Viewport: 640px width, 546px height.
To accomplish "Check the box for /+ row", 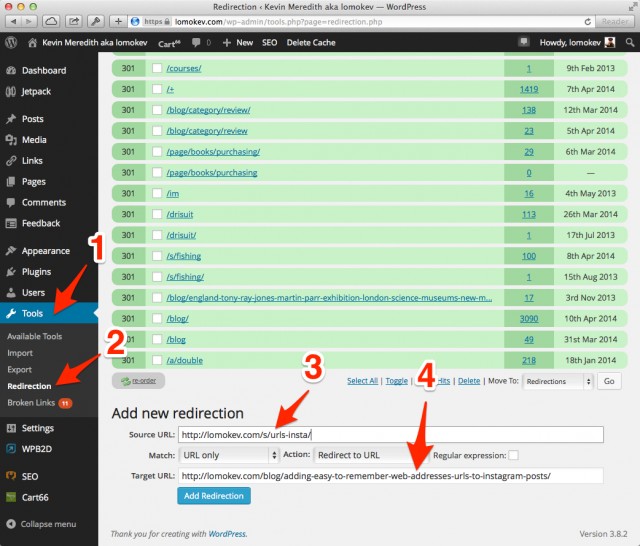I will [x=157, y=89].
